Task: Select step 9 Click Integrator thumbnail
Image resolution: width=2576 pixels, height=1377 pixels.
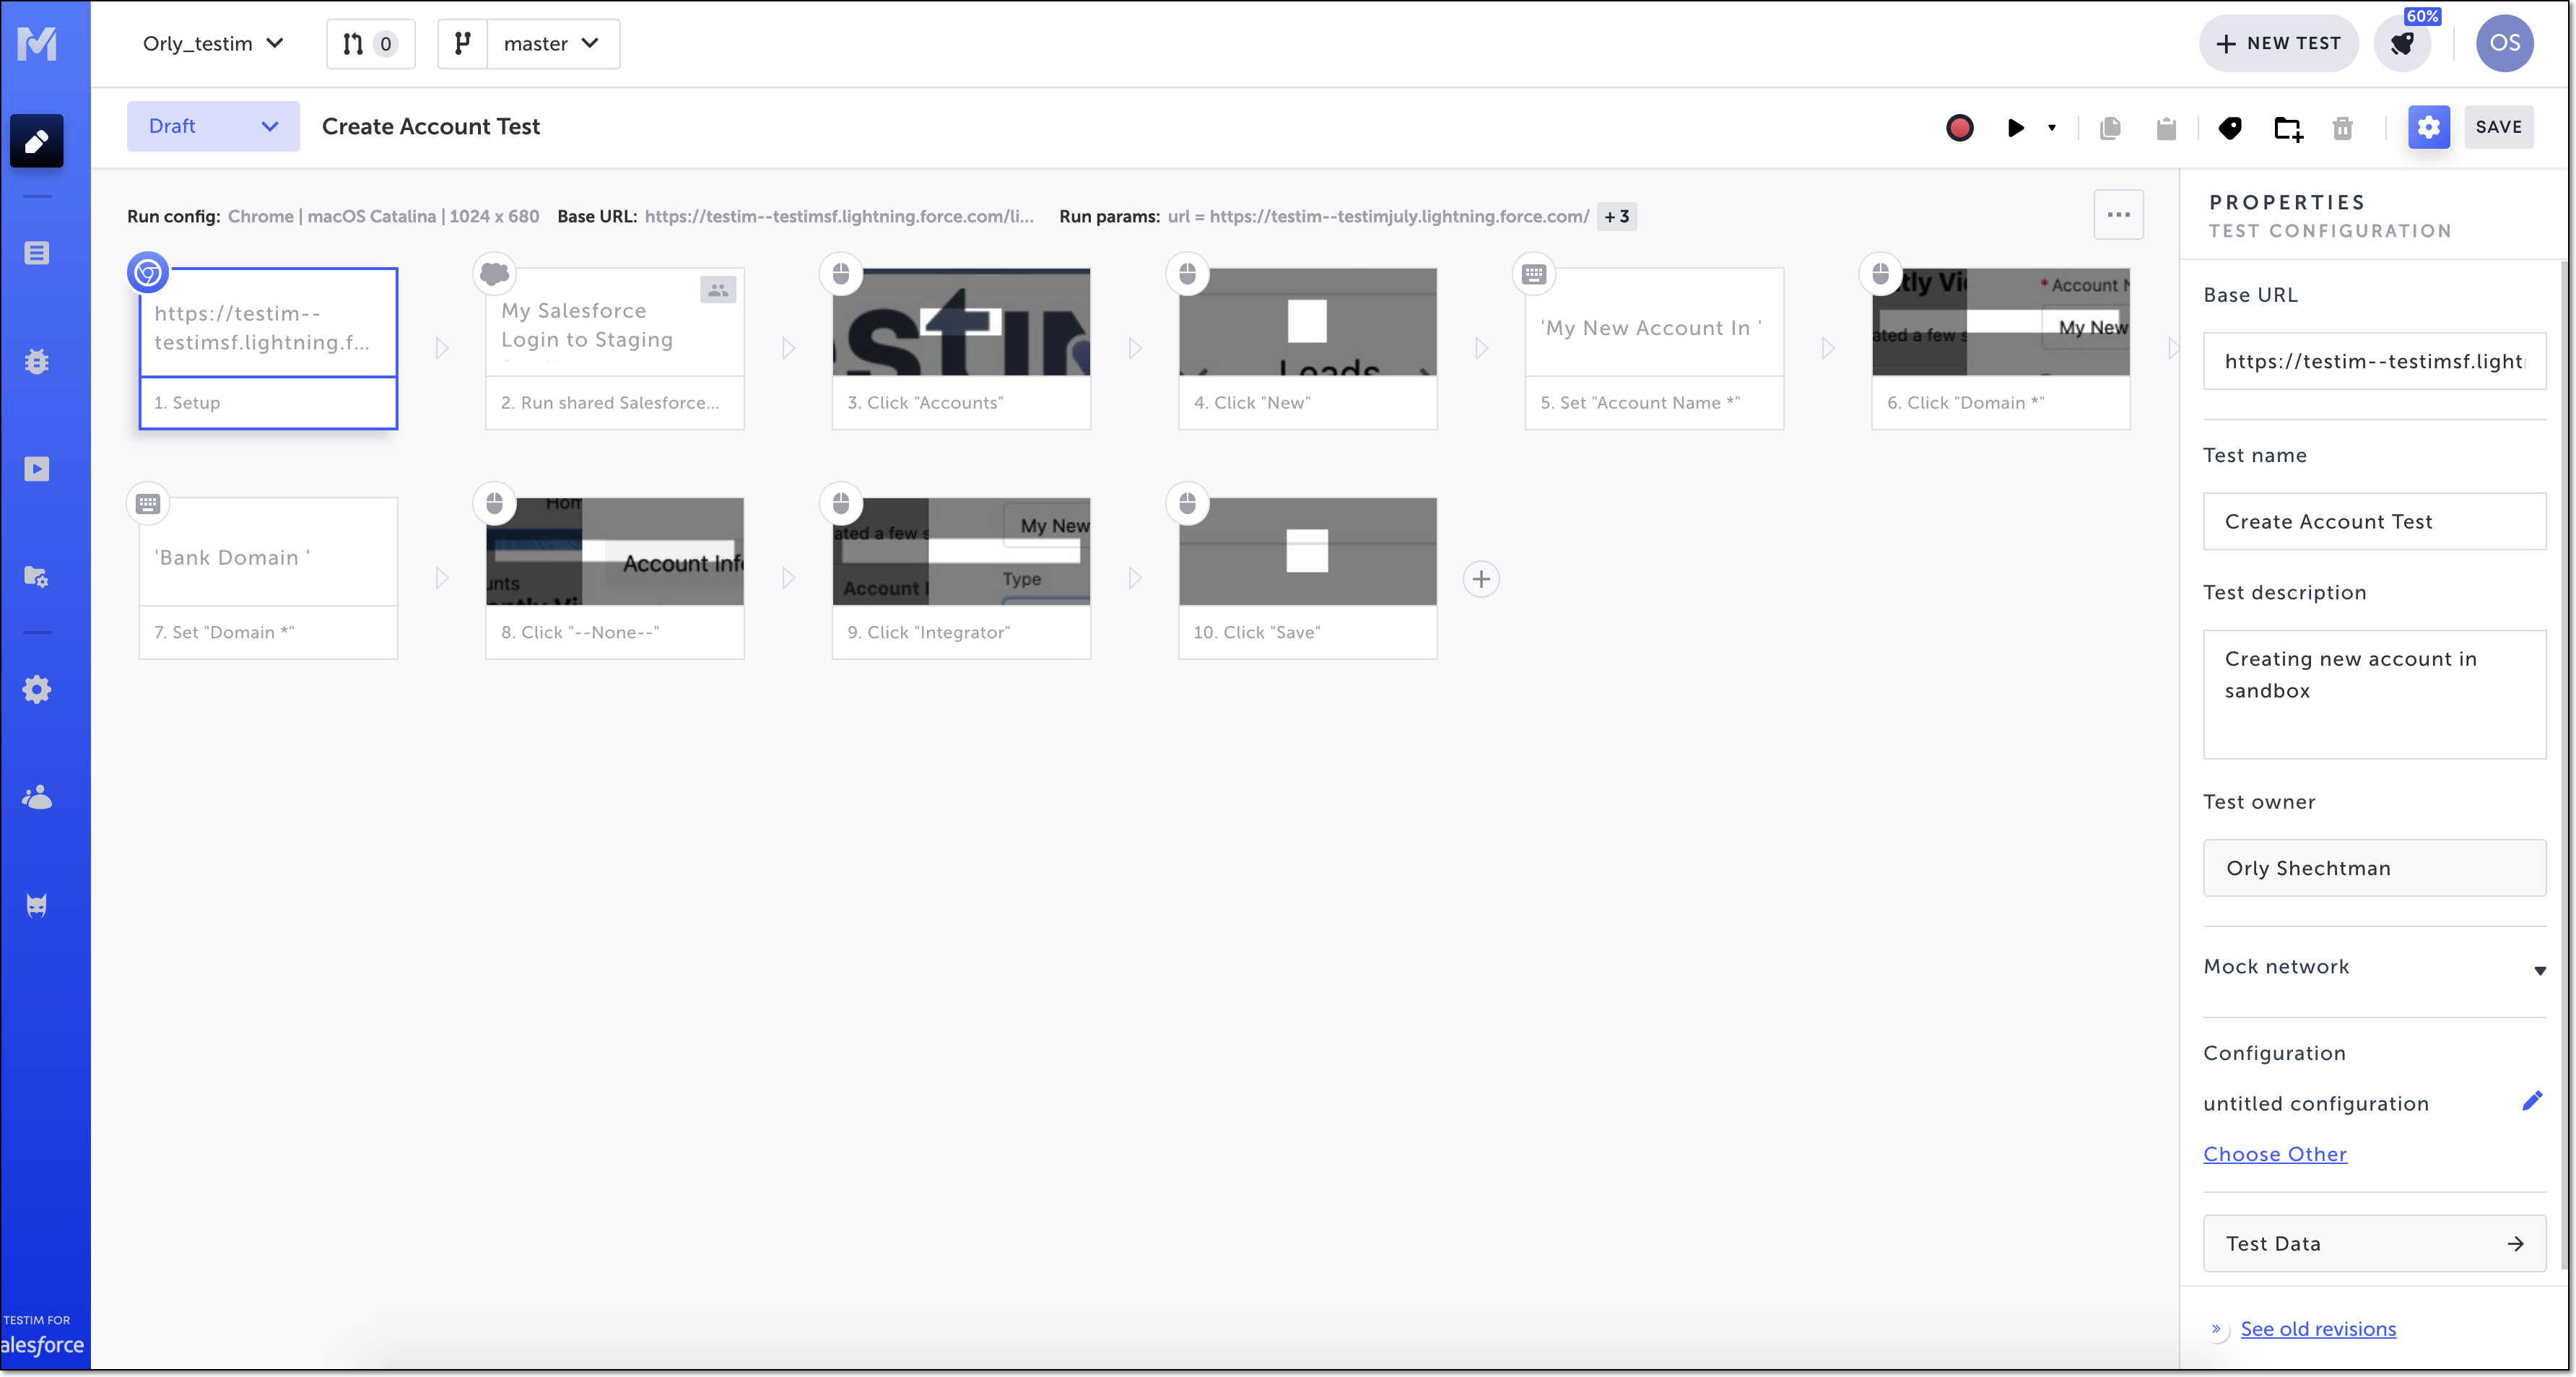Action: pos(961,552)
